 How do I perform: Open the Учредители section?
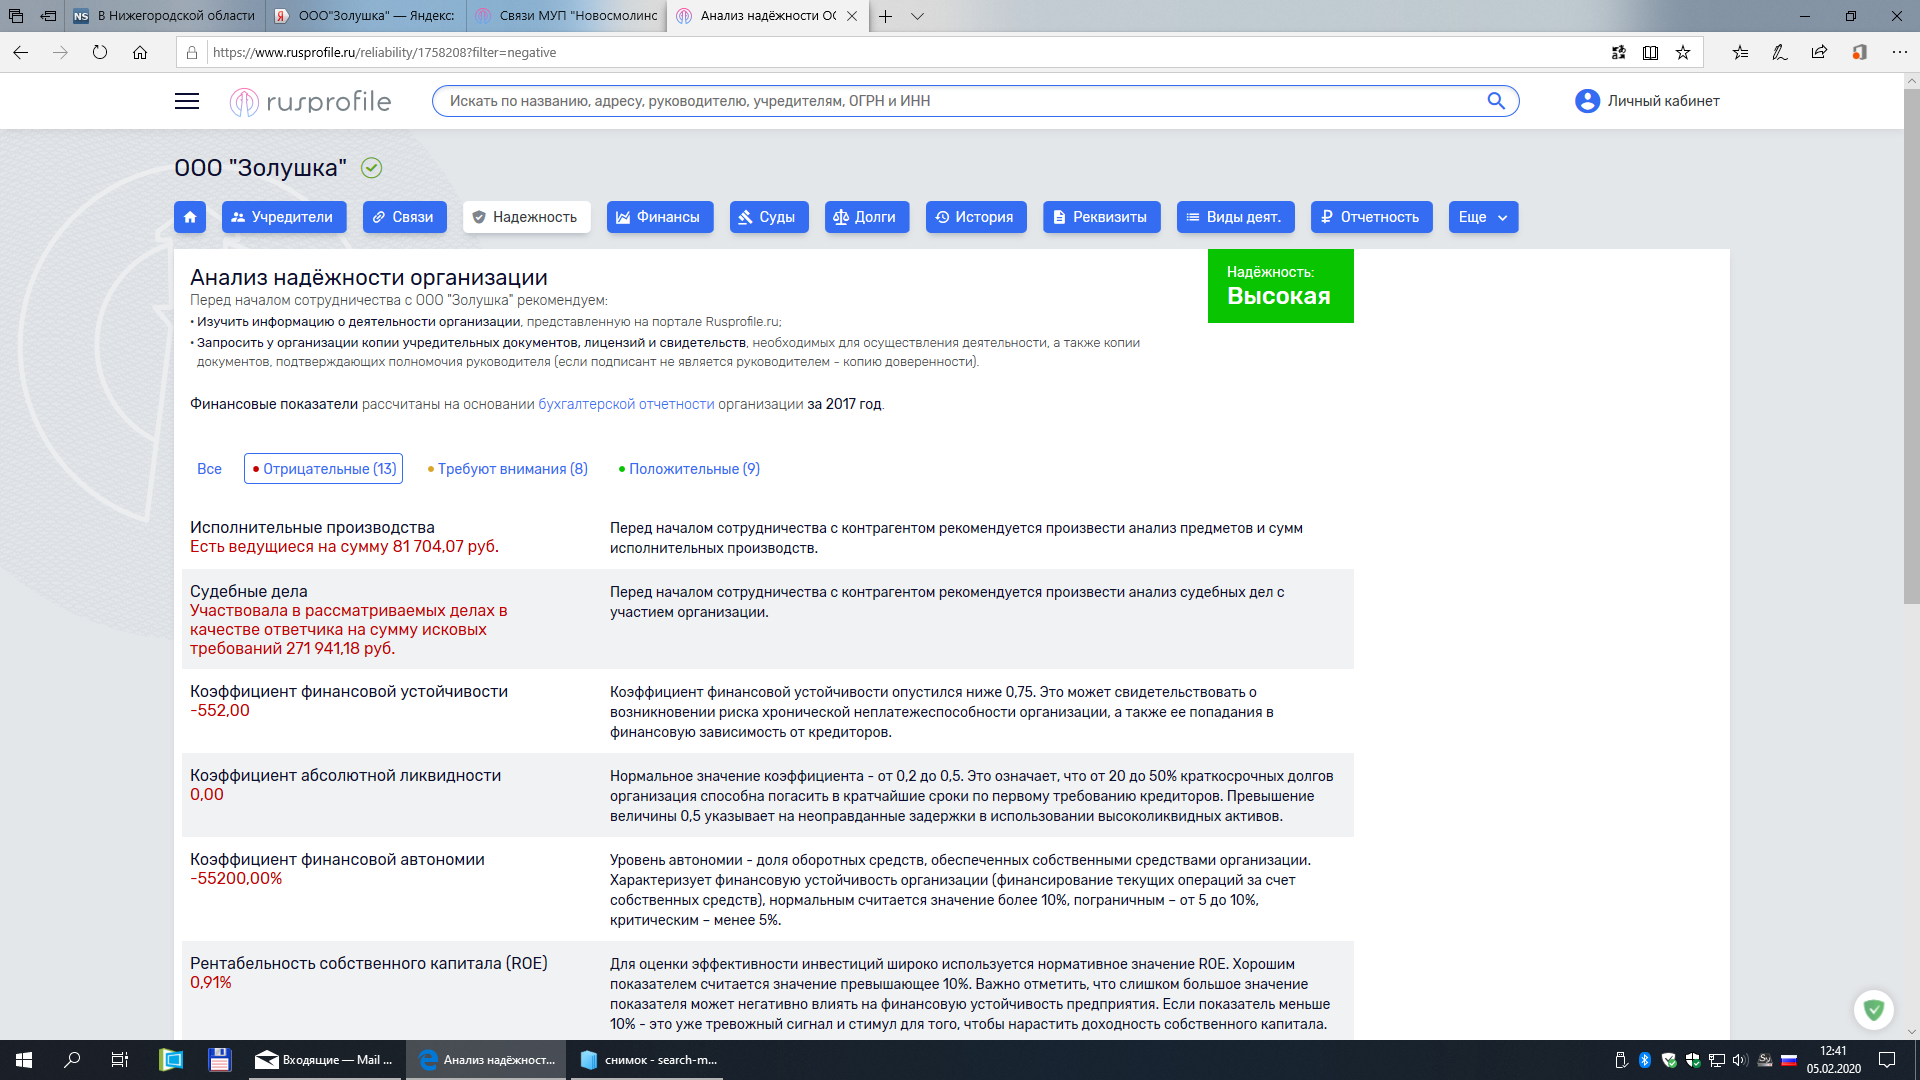[x=284, y=217]
